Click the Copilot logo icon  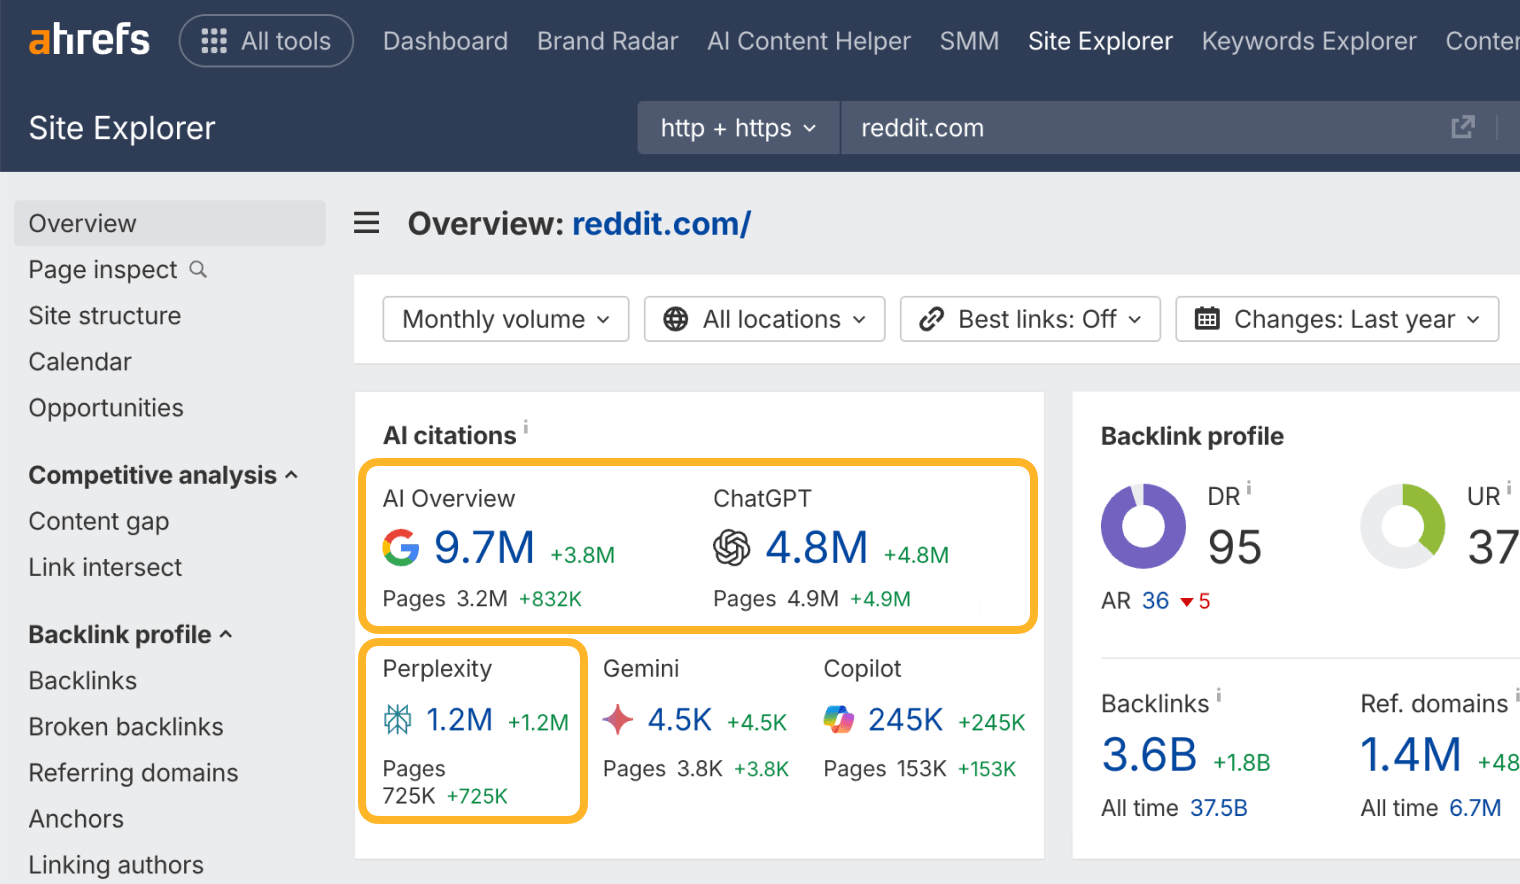pyautogui.click(x=839, y=720)
